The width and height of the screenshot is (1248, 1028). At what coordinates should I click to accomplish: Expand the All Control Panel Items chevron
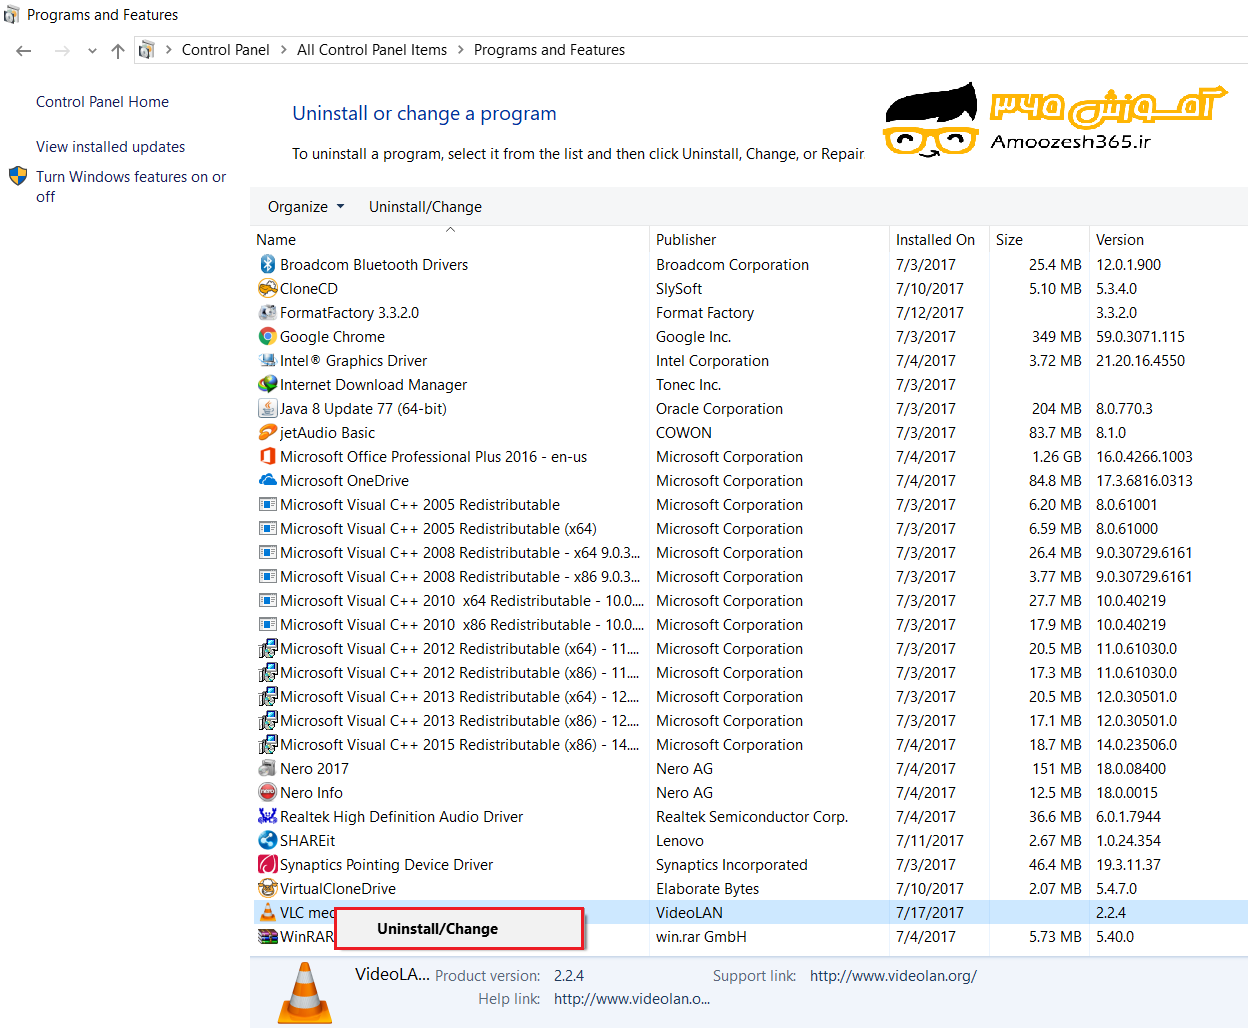(461, 50)
